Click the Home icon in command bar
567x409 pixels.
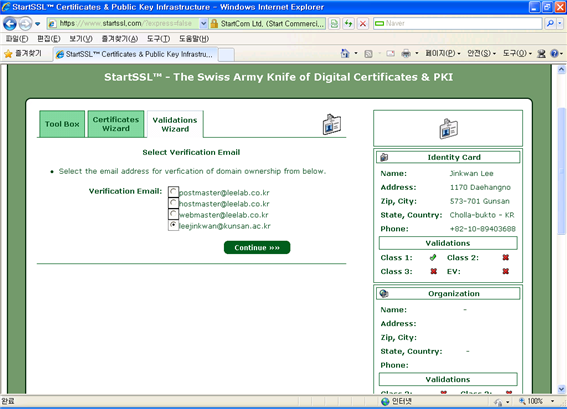coord(345,54)
